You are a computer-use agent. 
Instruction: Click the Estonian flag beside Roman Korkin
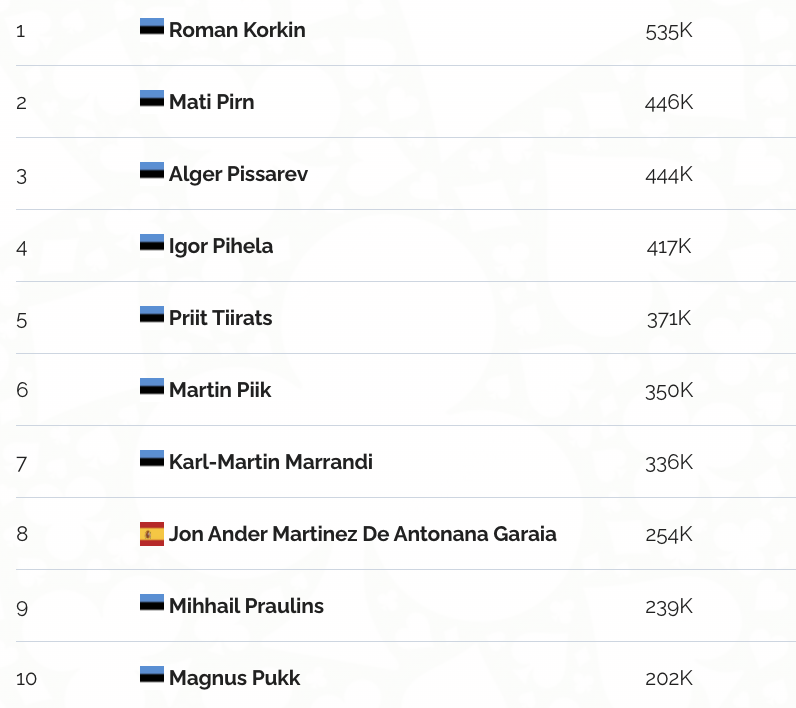(152, 27)
